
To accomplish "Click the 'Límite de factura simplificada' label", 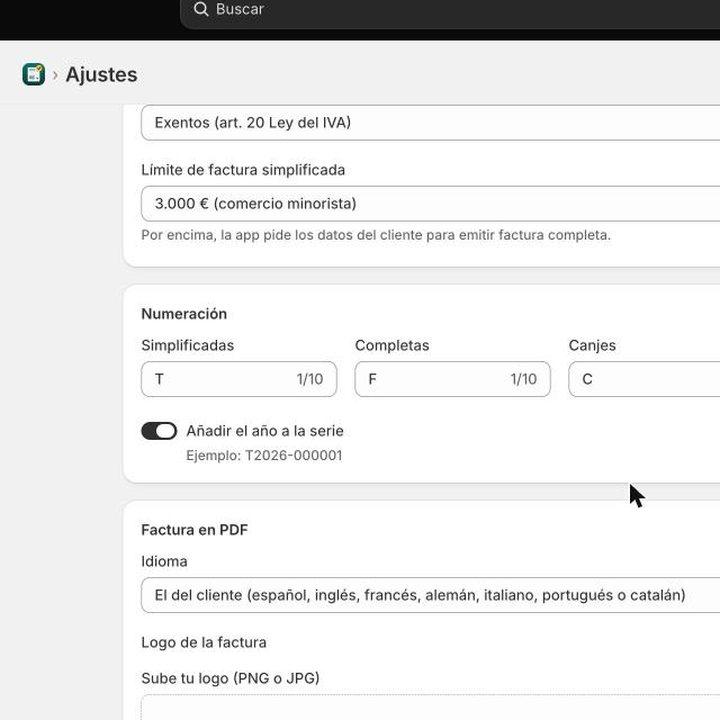I will [243, 169].
